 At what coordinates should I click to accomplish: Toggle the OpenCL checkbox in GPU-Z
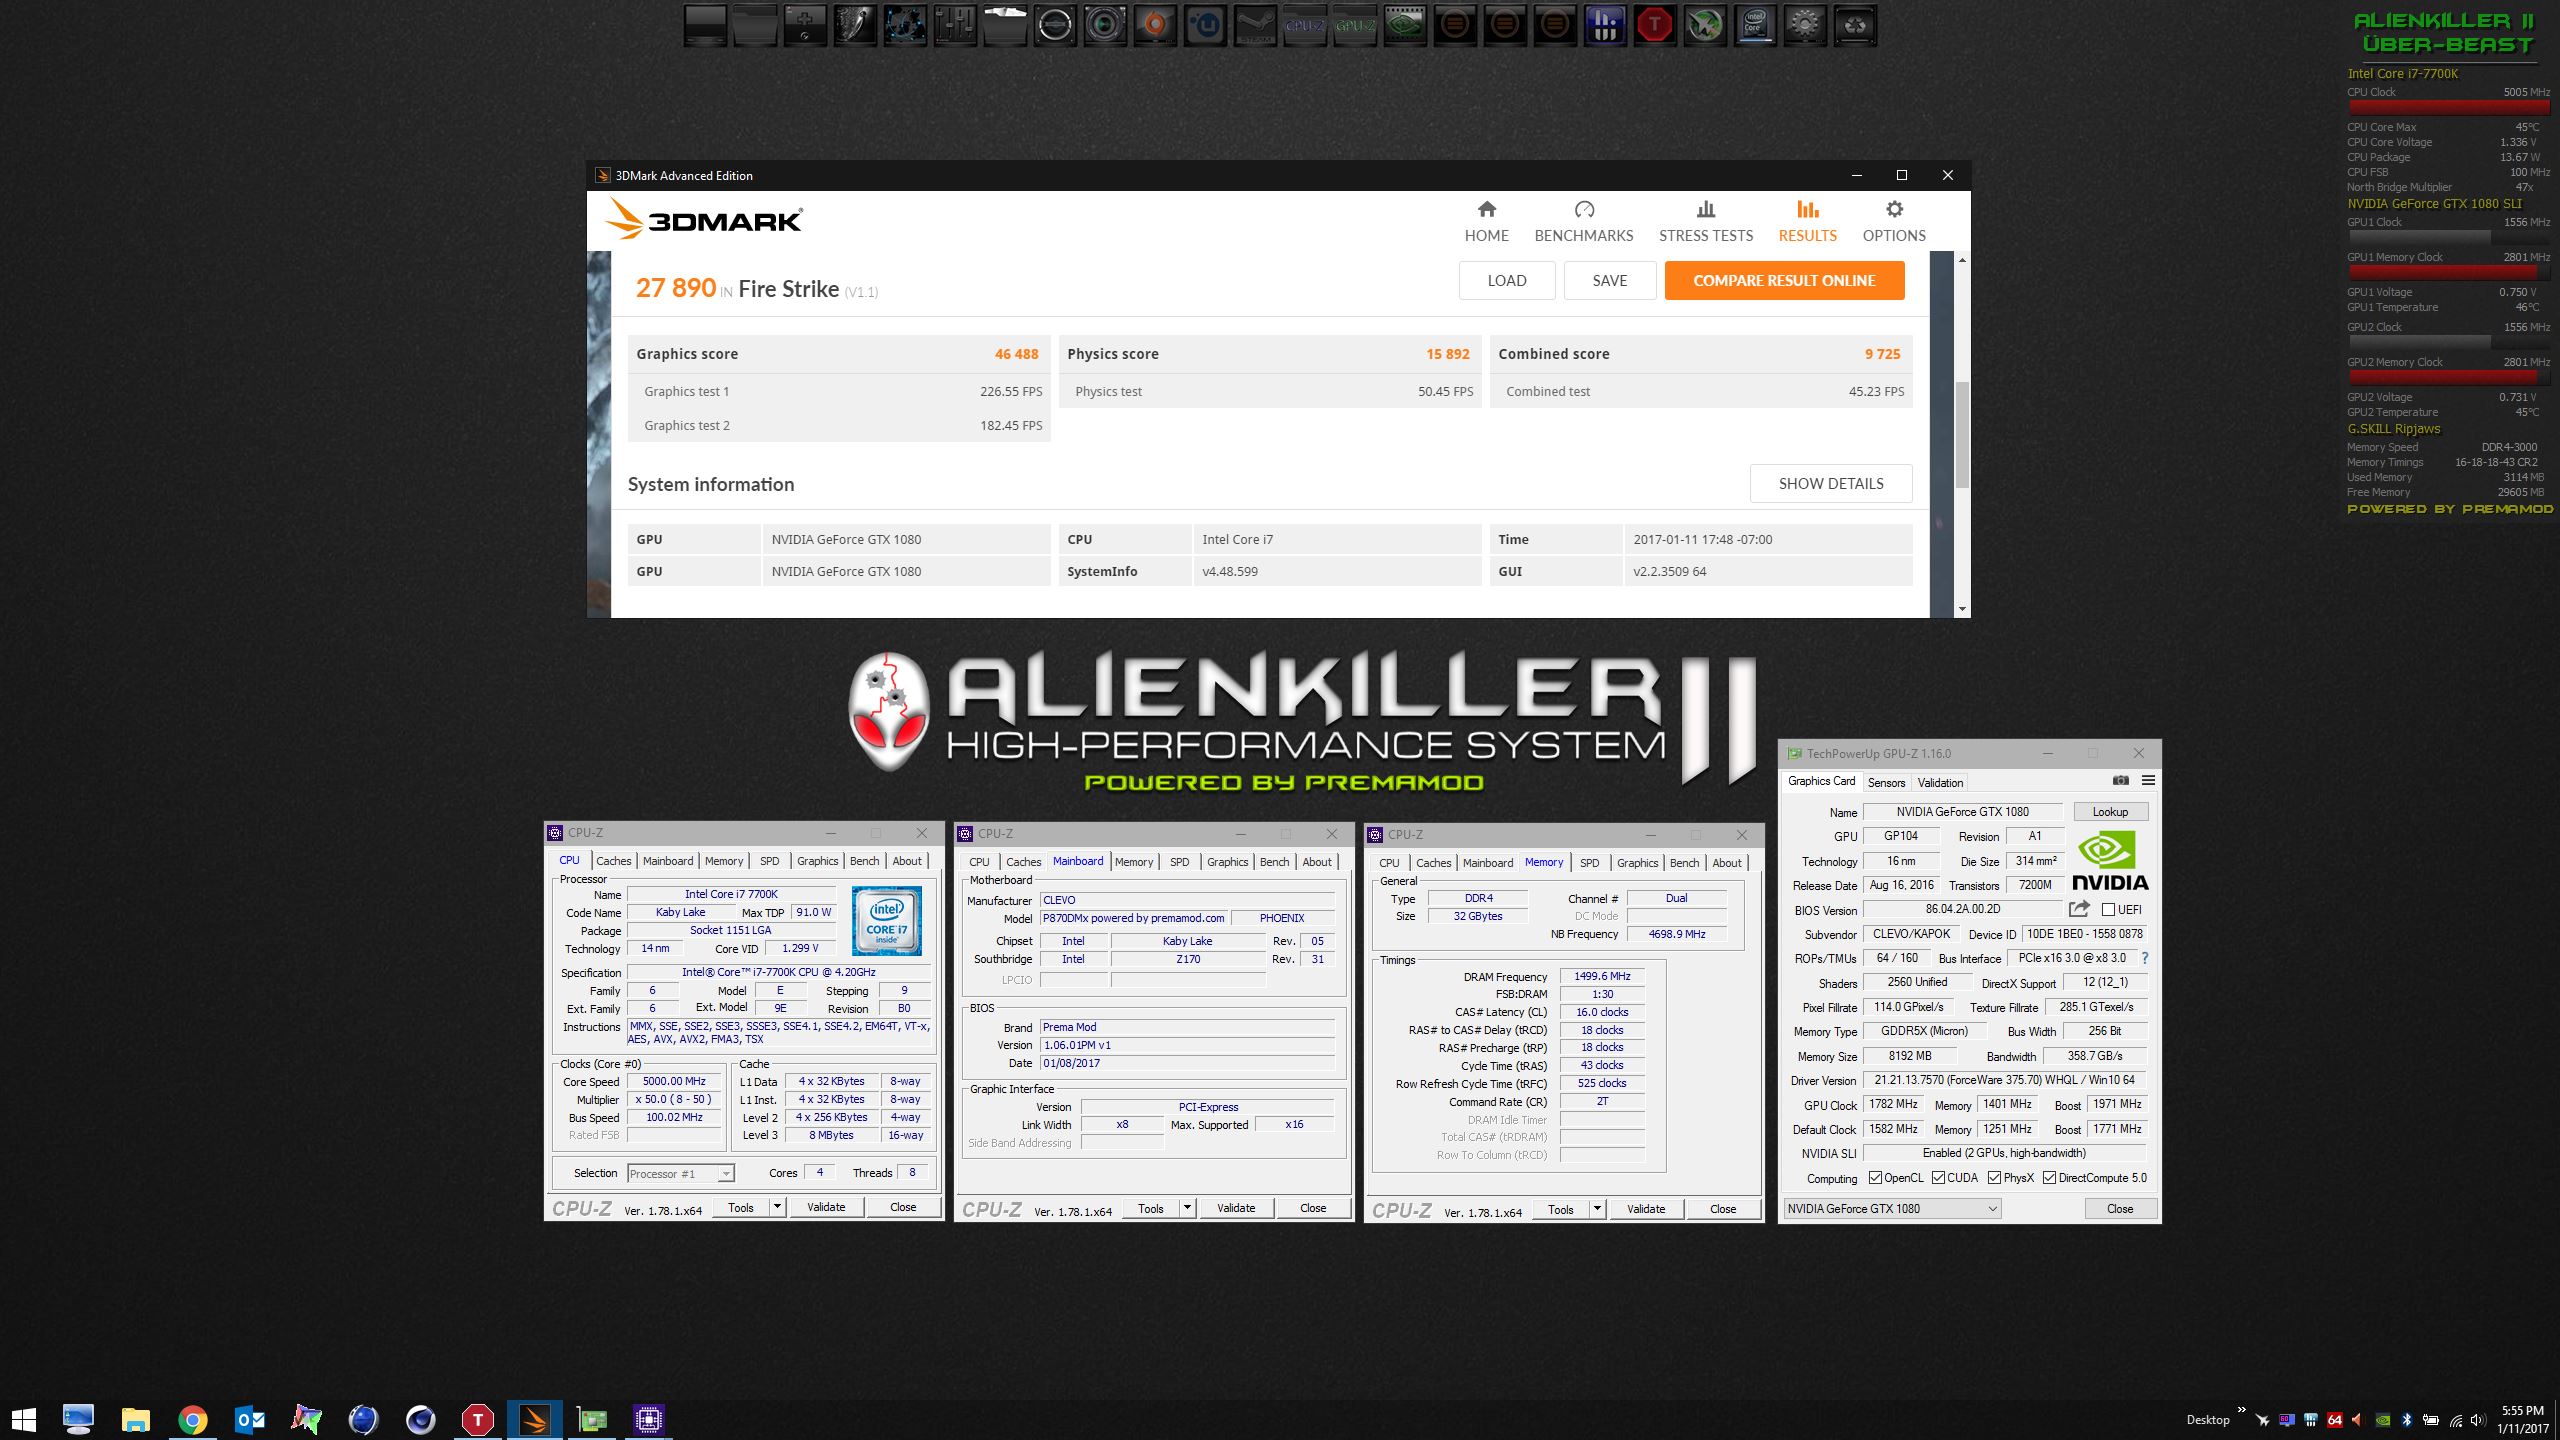[1876, 1178]
